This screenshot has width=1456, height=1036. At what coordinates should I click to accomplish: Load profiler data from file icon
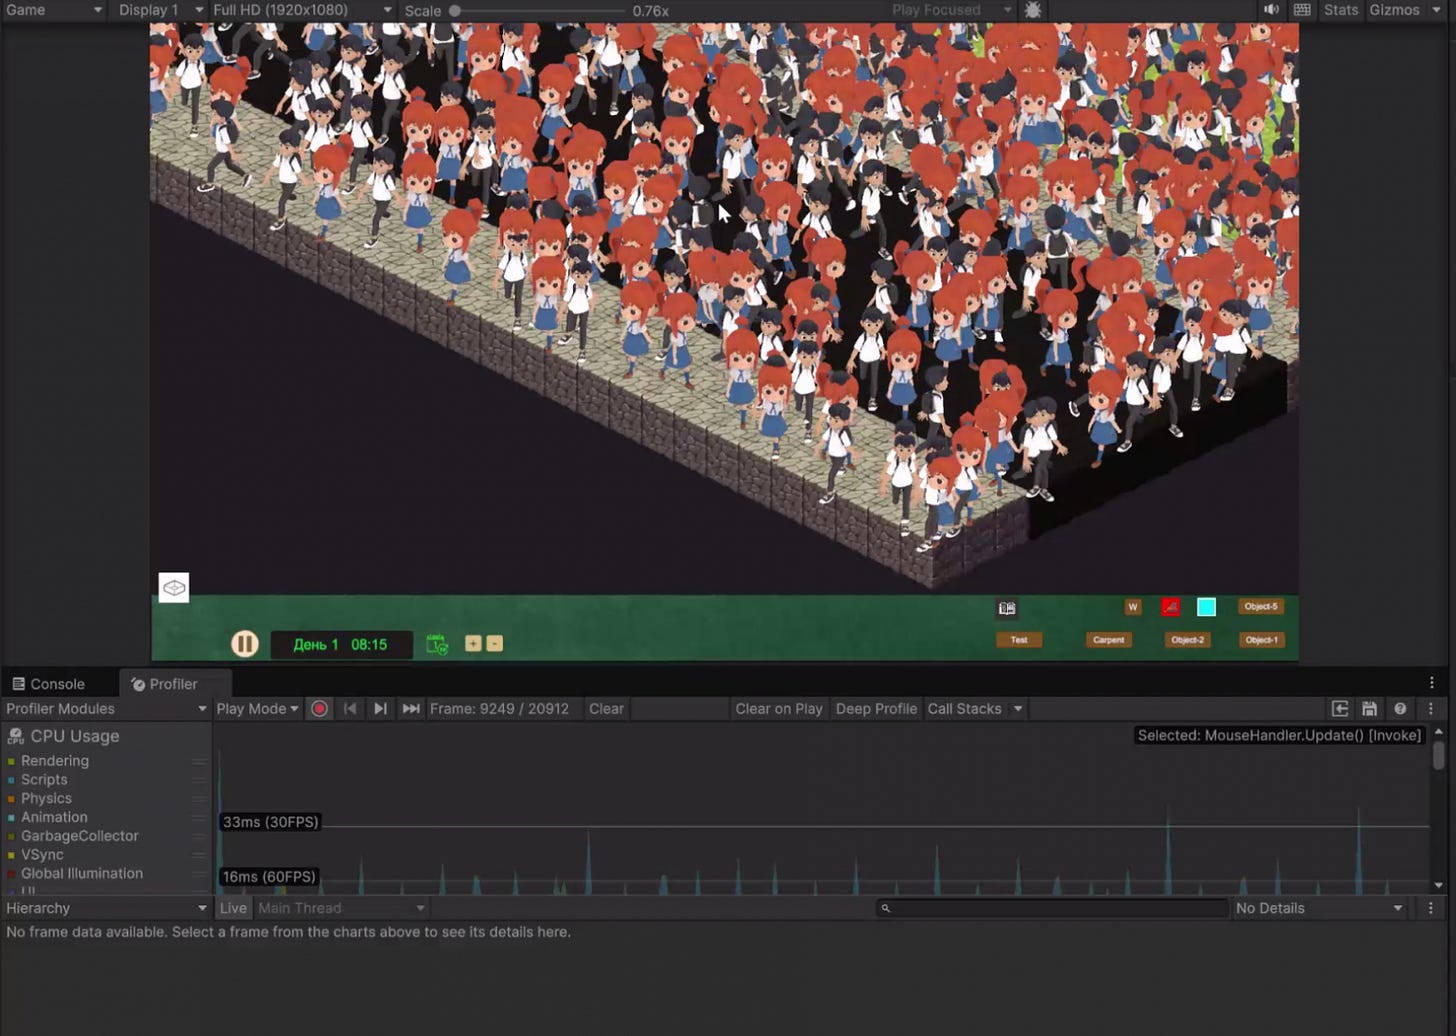1340,708
